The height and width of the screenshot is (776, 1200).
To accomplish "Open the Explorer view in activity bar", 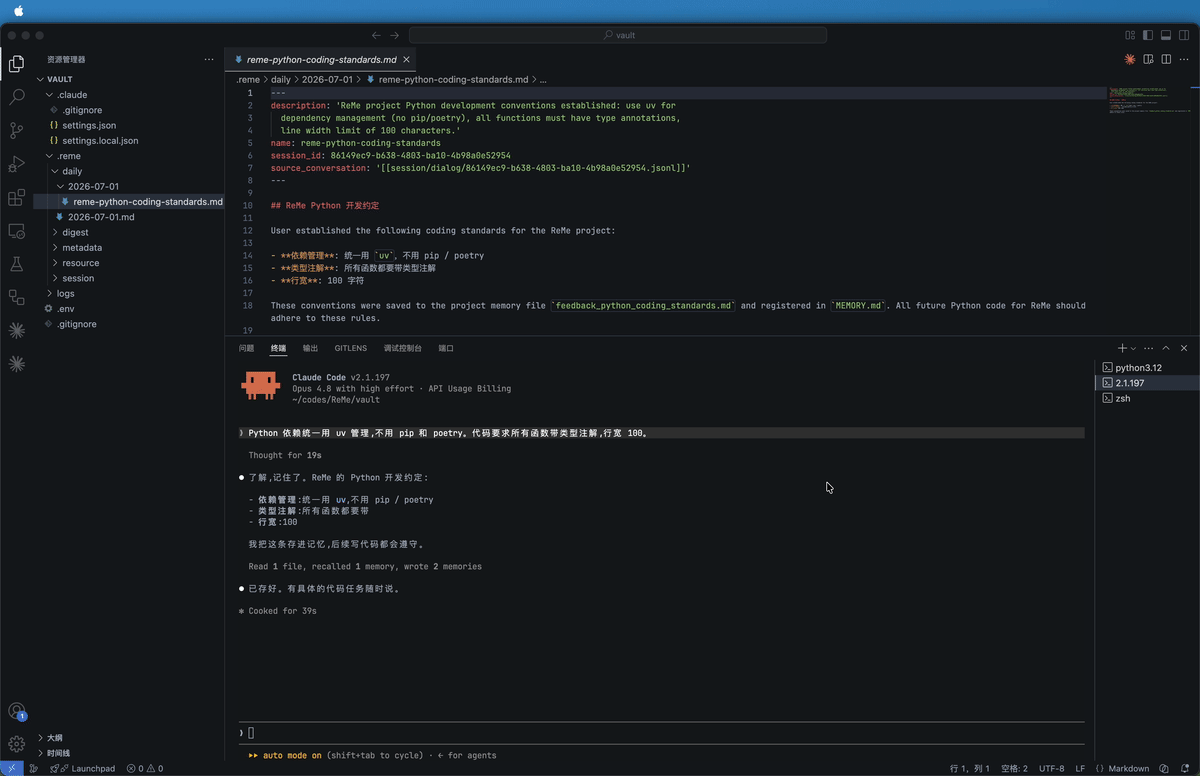I will click(x=16, y=64).
